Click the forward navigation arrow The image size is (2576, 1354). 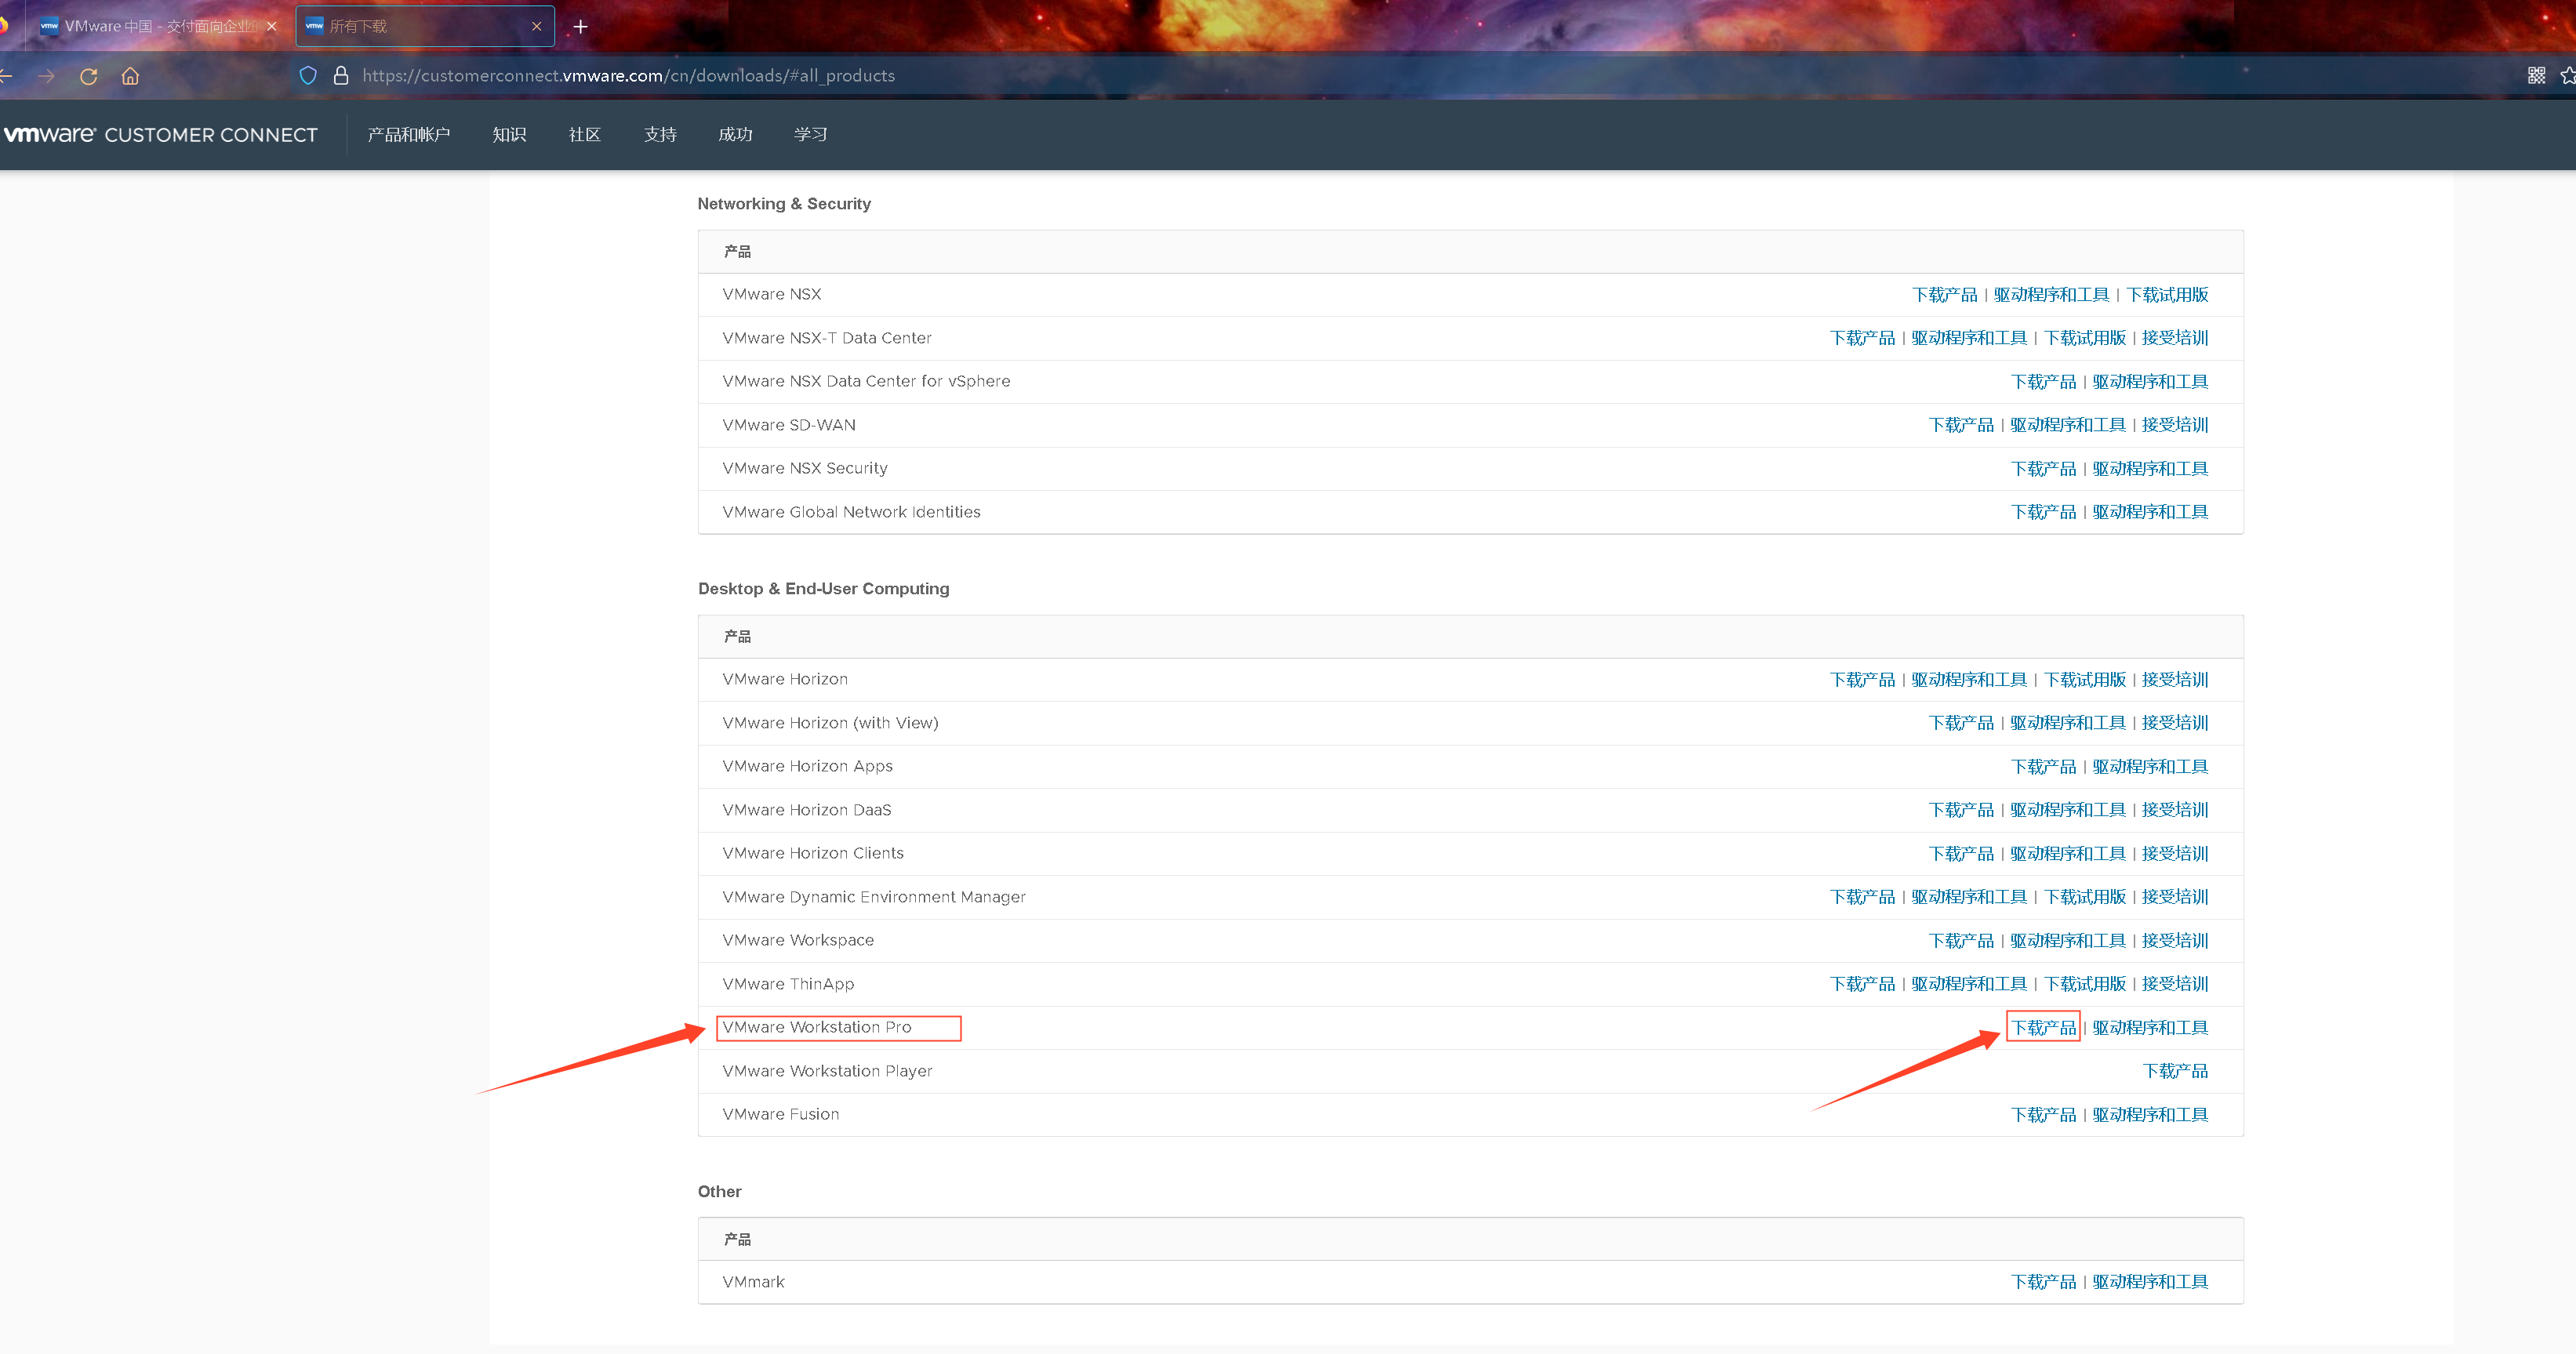coord(46,76)
